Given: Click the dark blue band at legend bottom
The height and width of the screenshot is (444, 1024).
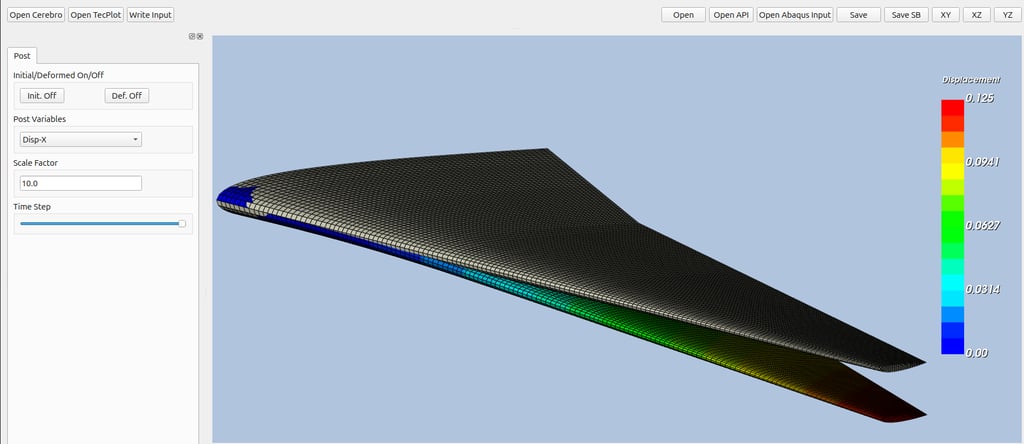Looking at the screenshot, I should (x=952, y=346).
